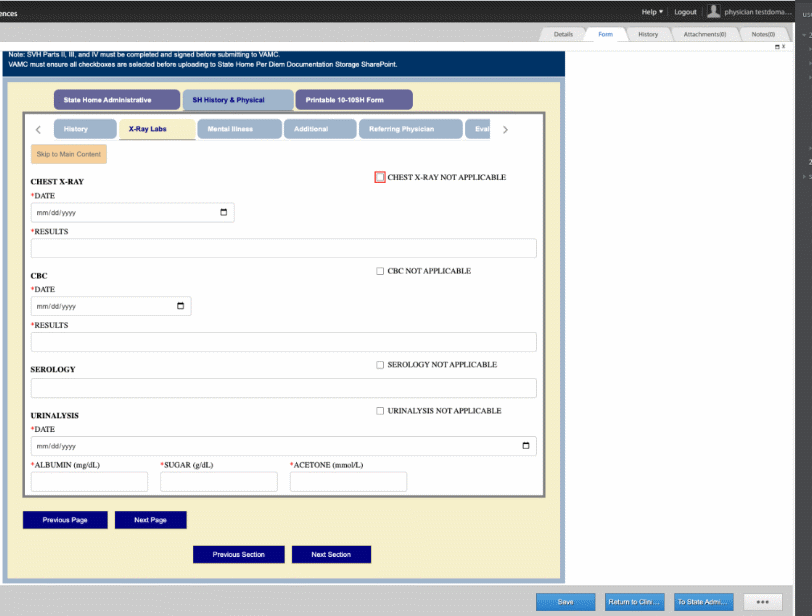Open the CBC date calendar picker

click(180, 306)
